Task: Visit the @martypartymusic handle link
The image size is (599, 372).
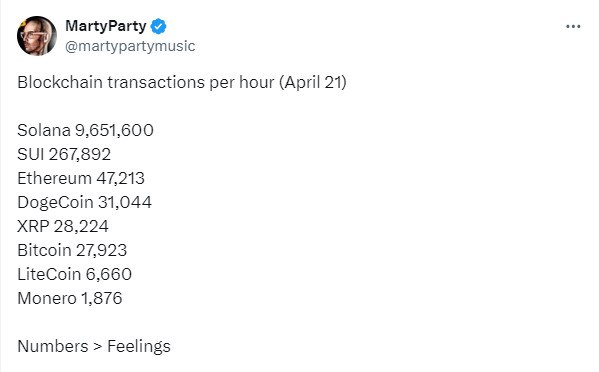Action: coord(130,46)
